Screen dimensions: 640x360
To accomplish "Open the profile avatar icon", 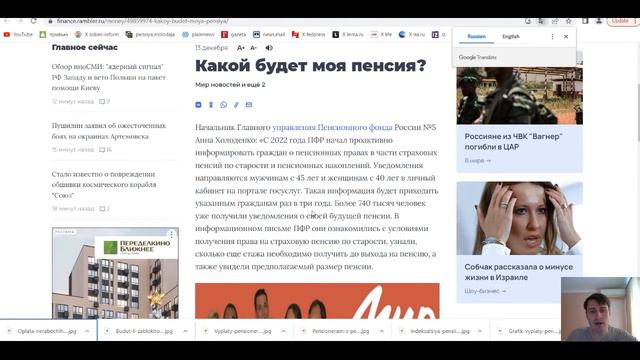I will 599,21.
